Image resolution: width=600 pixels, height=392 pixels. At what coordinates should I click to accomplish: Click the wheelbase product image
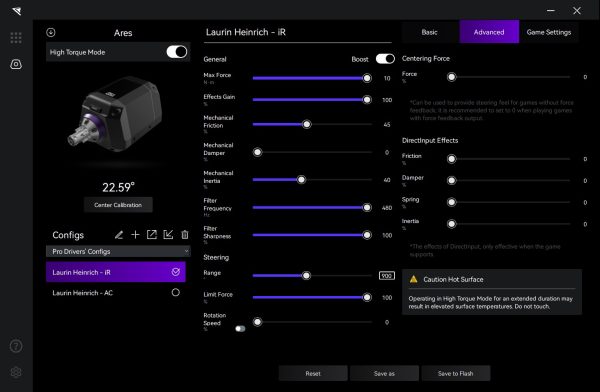click(115, 114)
